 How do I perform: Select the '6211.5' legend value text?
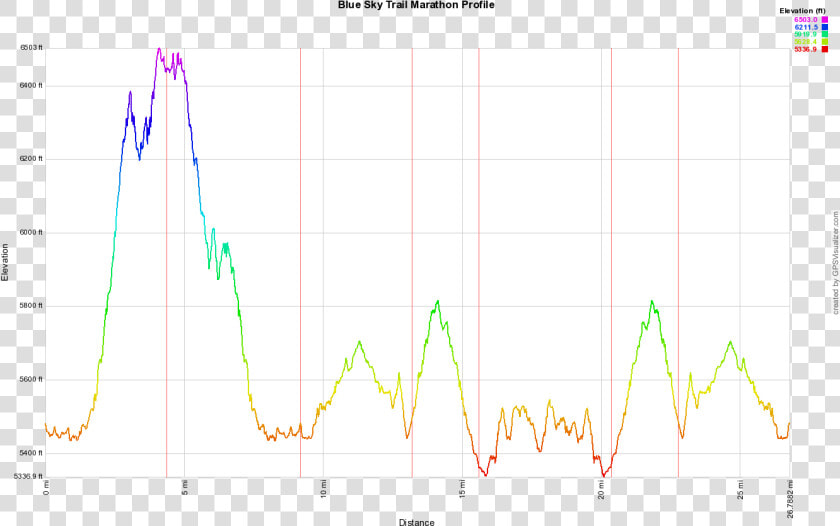point(806,27)
